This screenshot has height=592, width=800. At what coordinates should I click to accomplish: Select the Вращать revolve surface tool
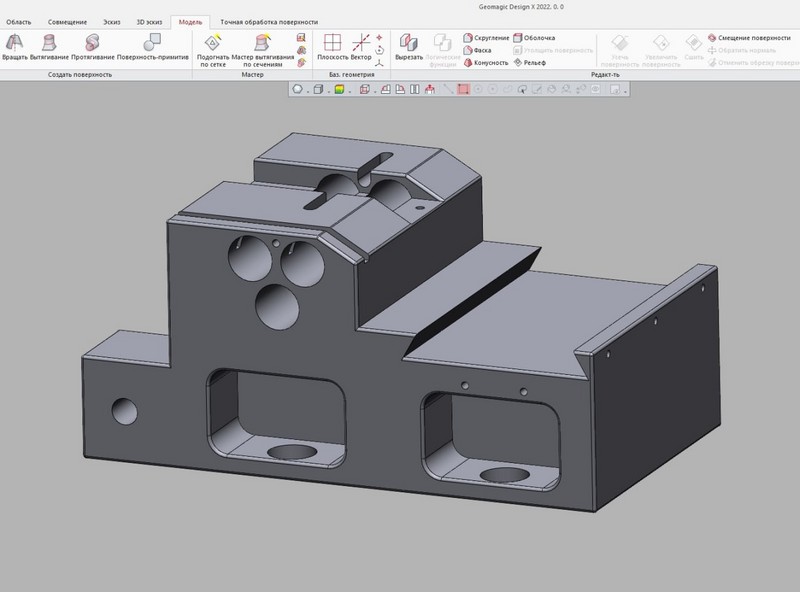click(15, 47)
